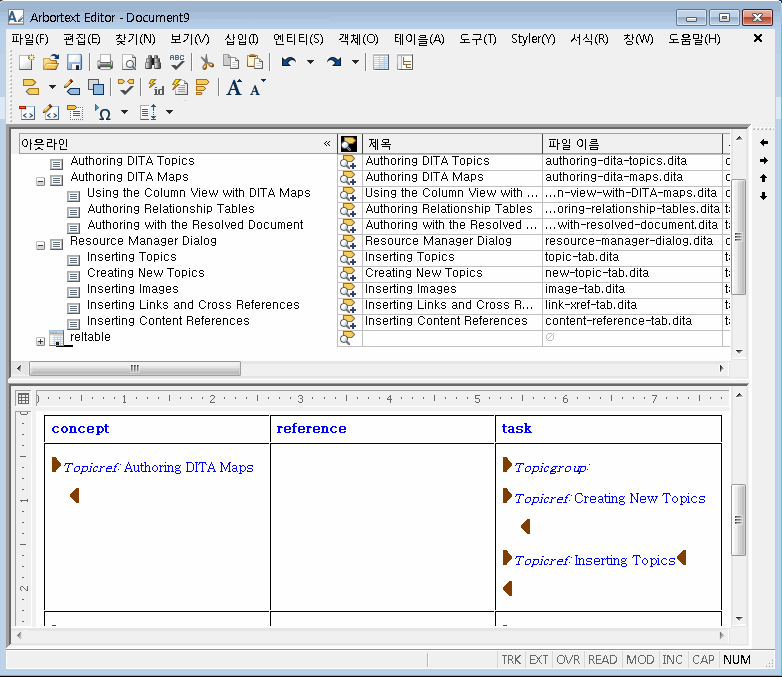782x677 pixels.
Task: Open the line spacing dropdown arrow
Action: (x=170, y=112)
